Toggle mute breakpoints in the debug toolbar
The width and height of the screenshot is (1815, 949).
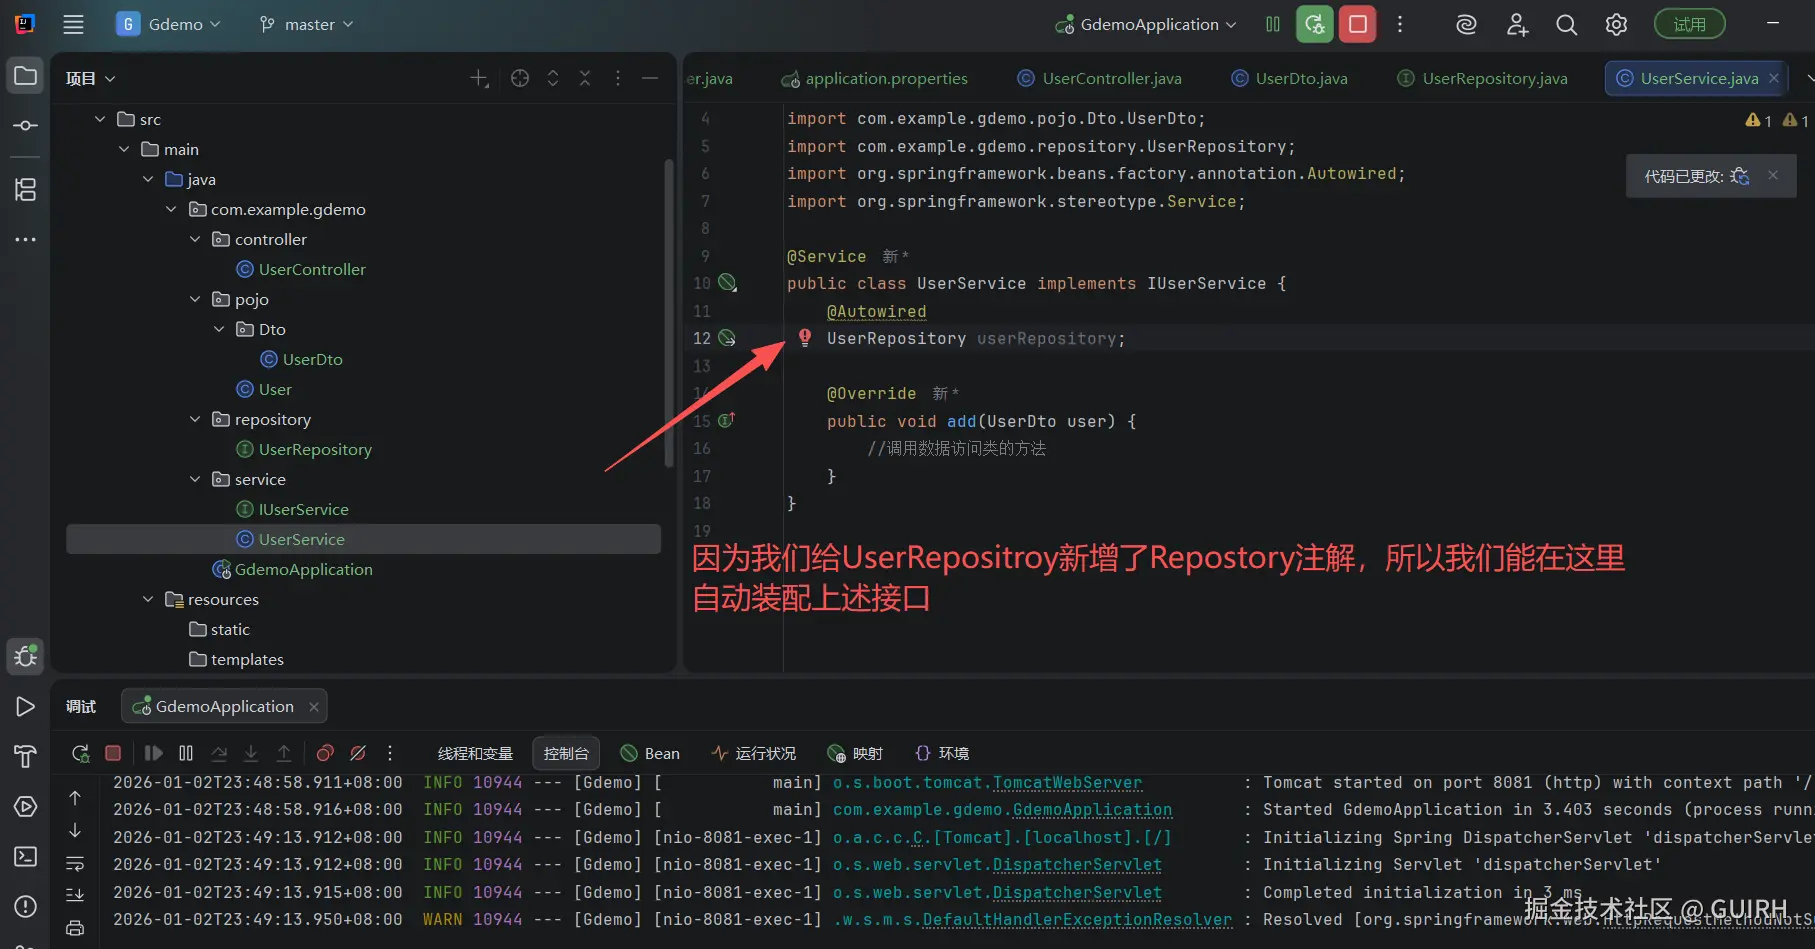(x=358, y=753)
